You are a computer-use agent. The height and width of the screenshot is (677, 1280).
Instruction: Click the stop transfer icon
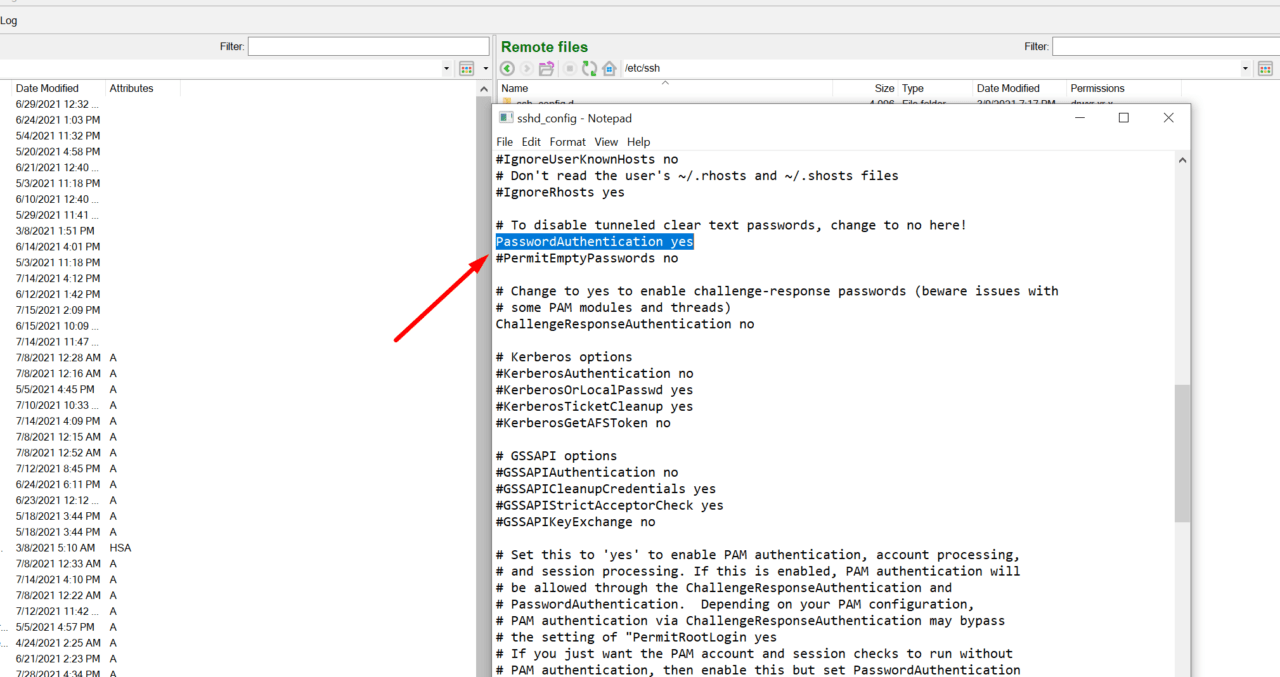569,68
